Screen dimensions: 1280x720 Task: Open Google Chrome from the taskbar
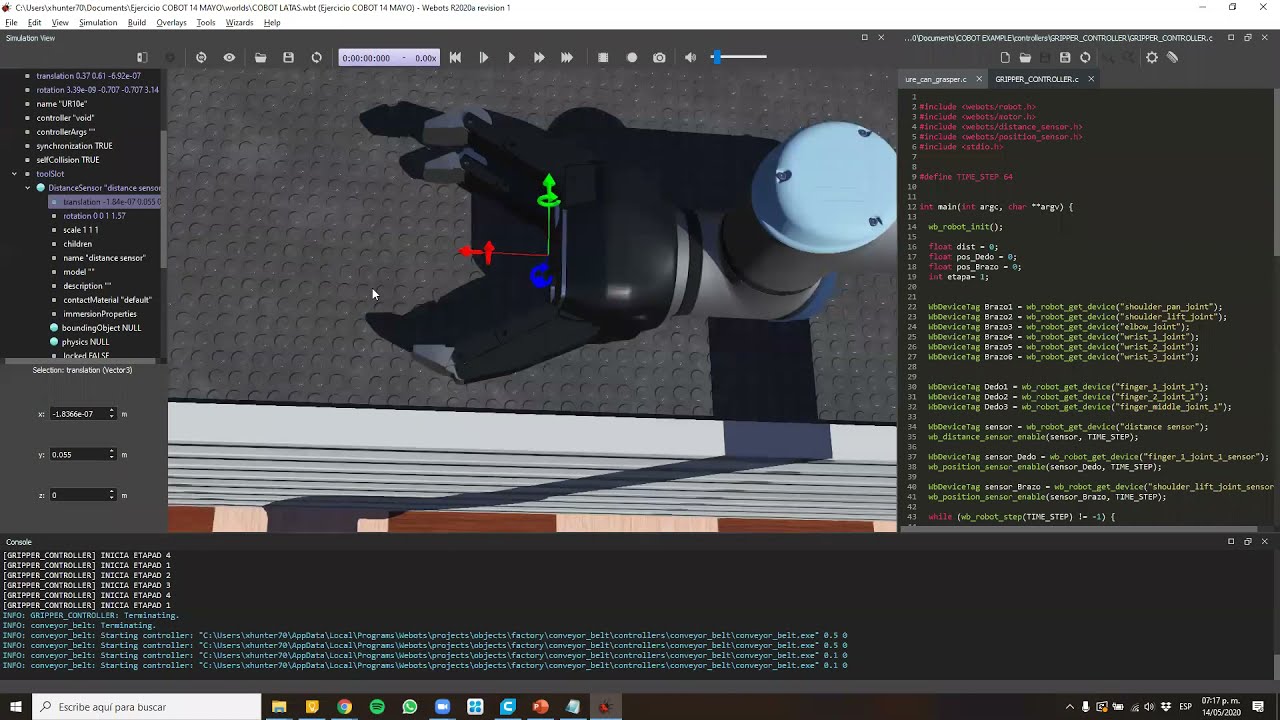(344, 707)
